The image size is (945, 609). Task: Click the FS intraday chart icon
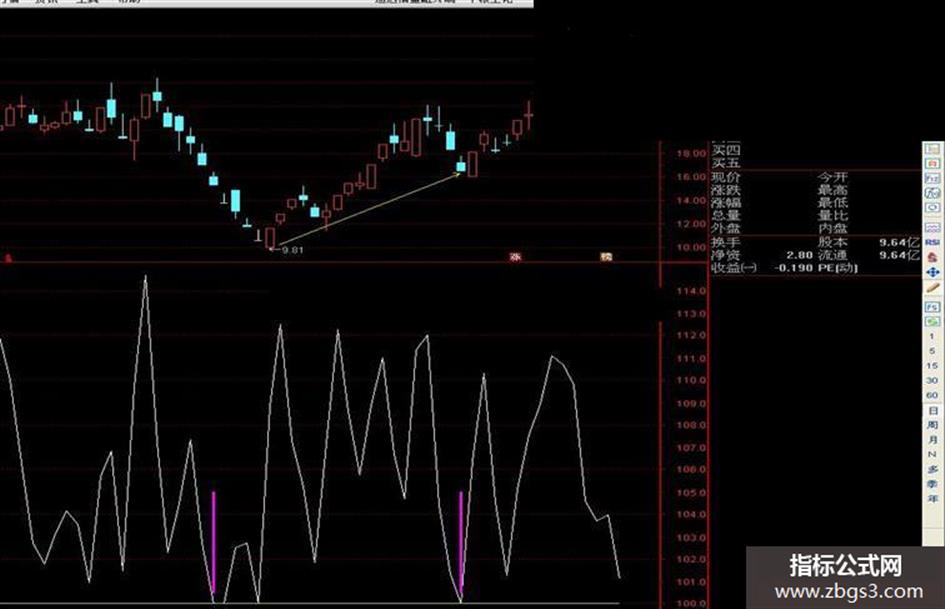tap(932, 307)
